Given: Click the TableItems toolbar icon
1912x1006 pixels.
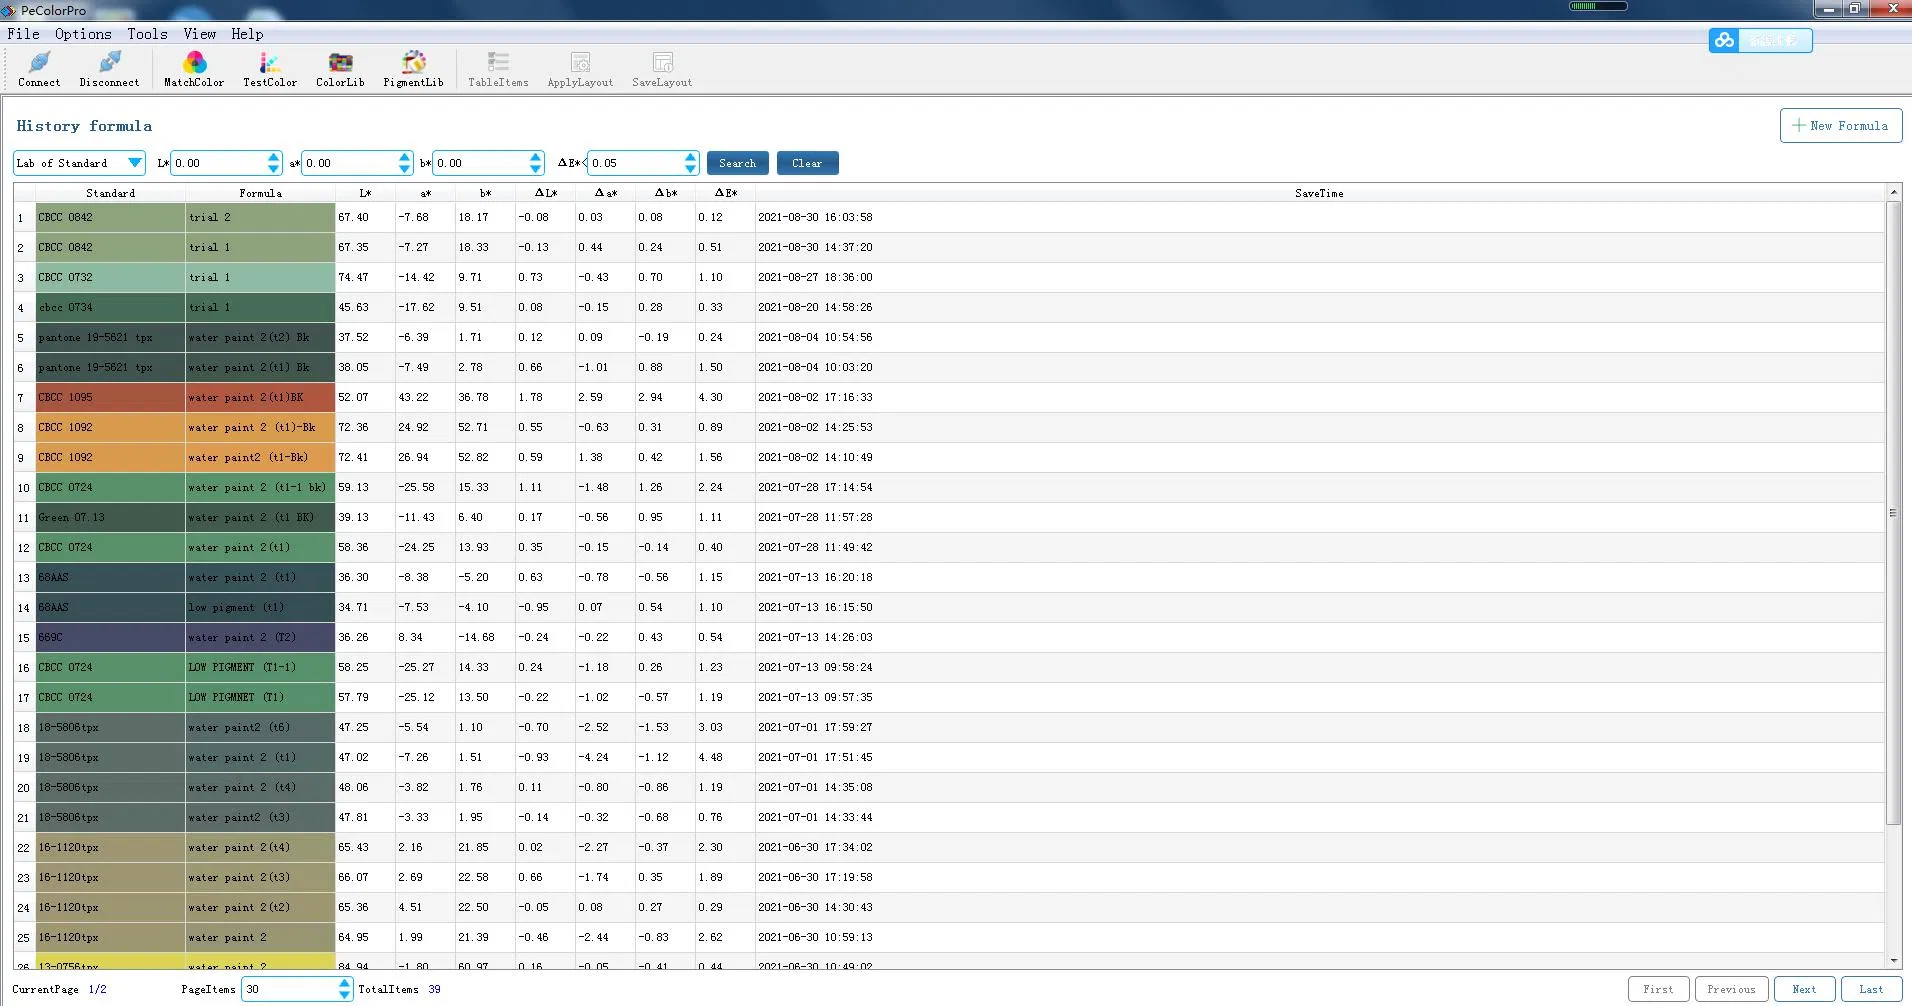Looking at the screenshot, I should coord(498,68).
